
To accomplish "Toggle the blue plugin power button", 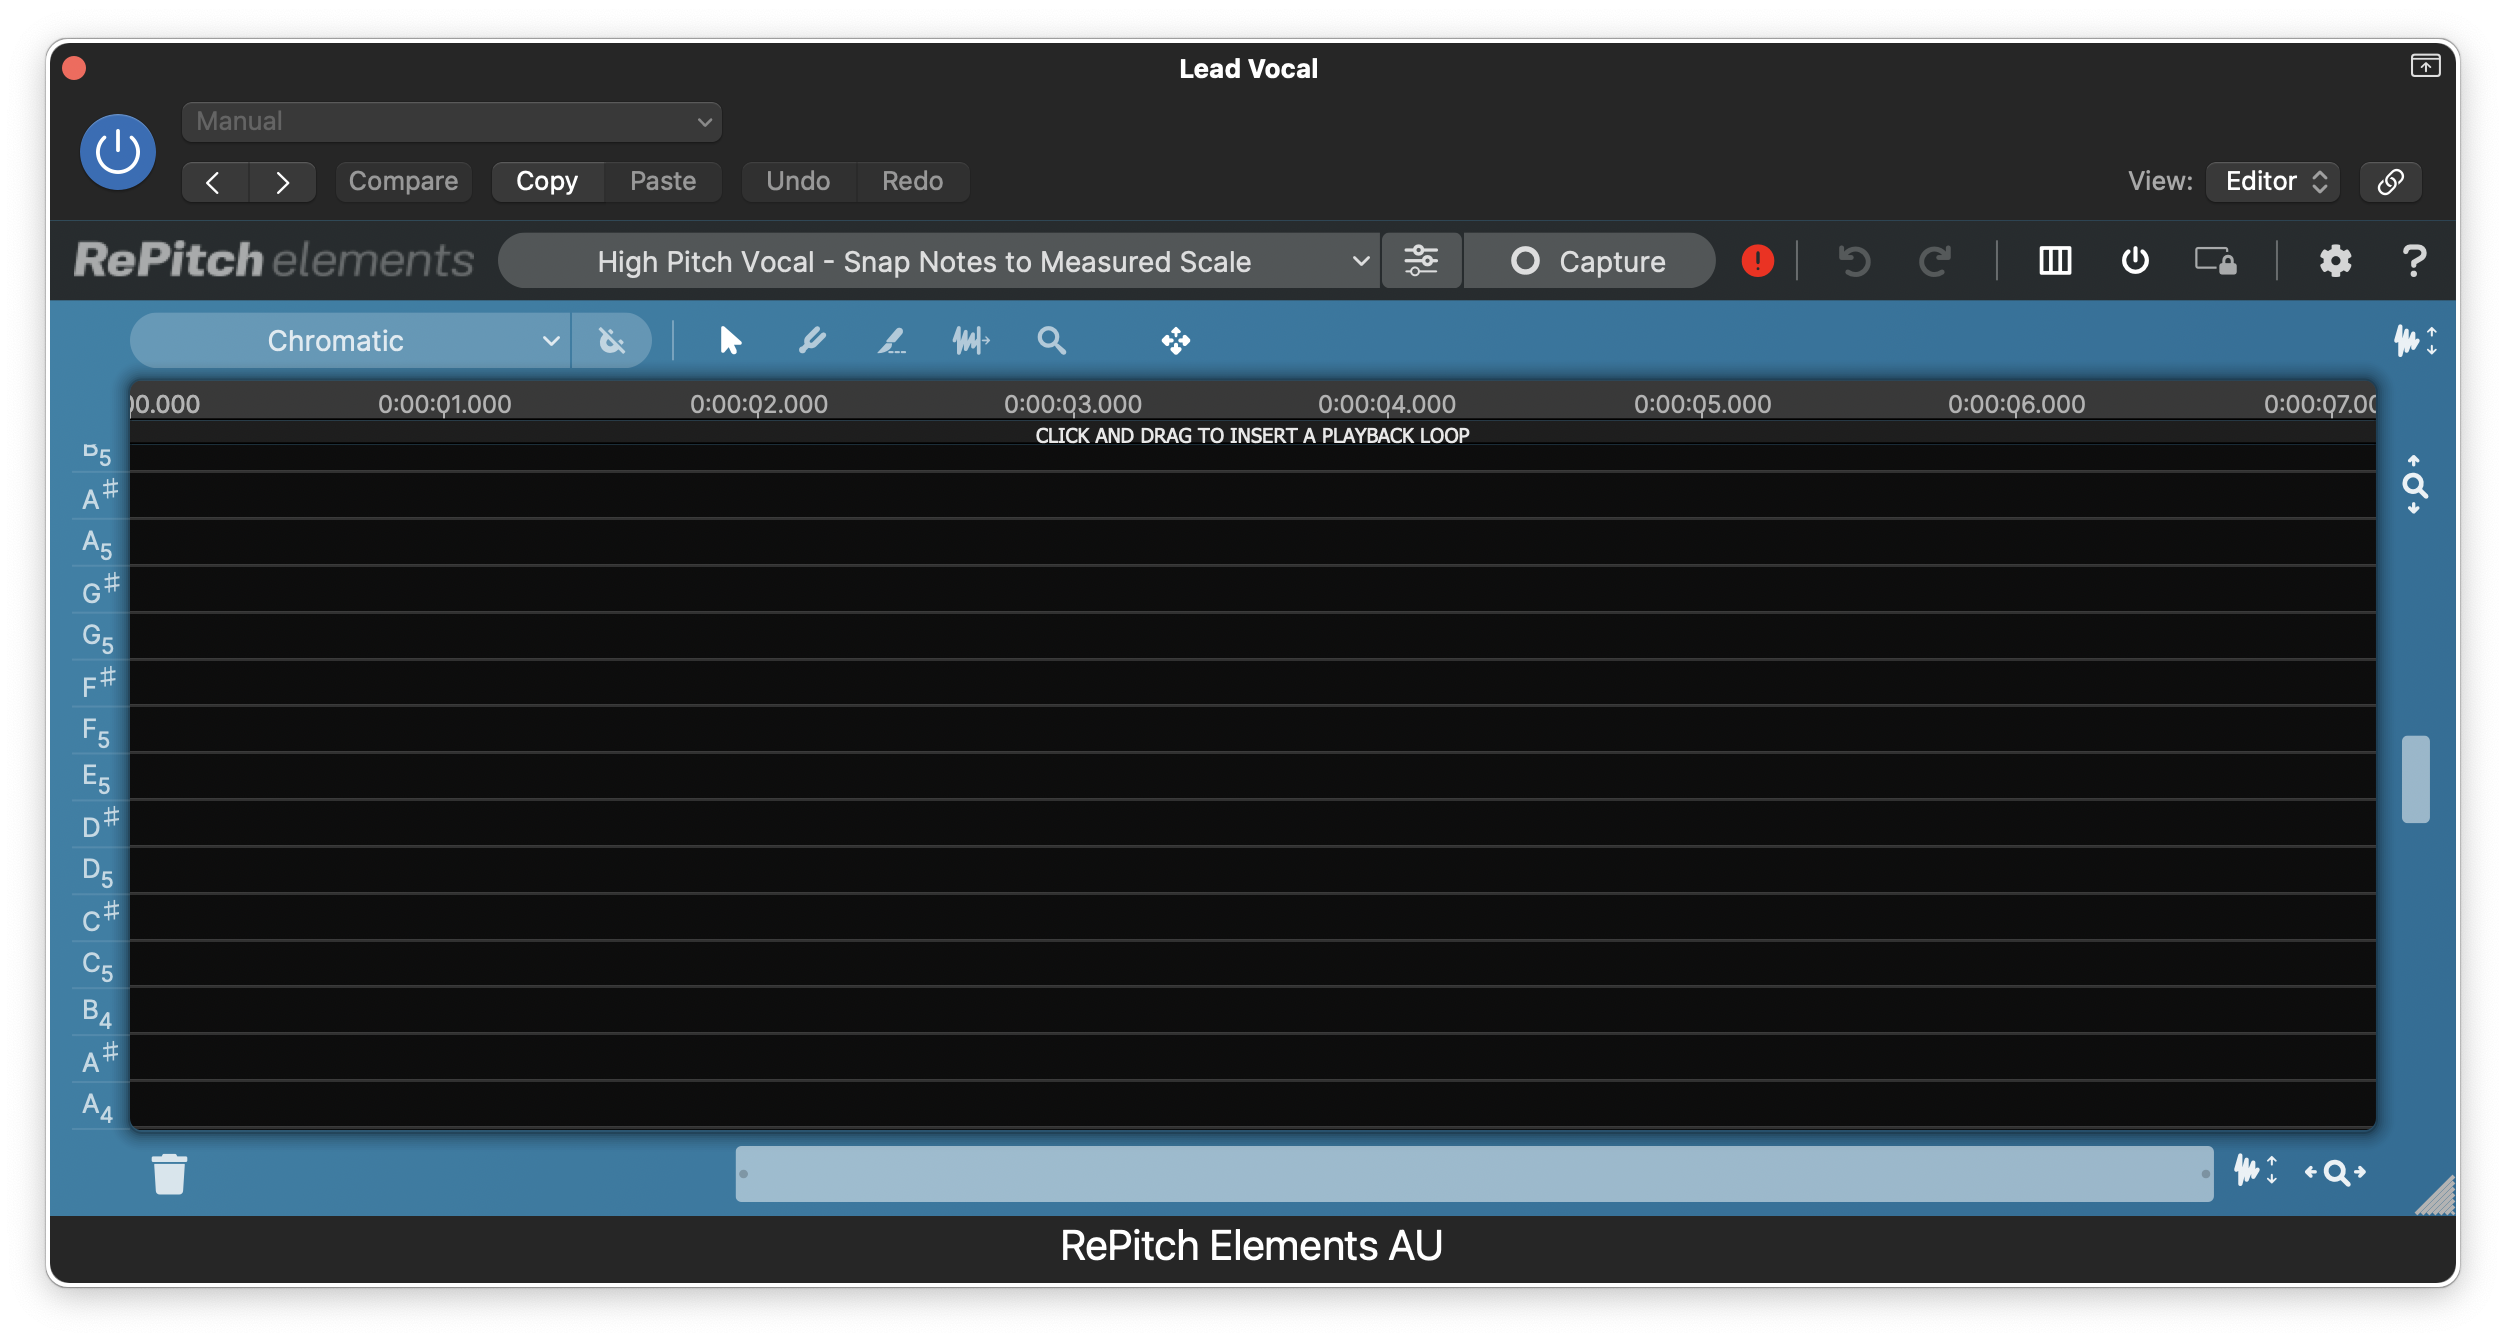I will point(118,152).
